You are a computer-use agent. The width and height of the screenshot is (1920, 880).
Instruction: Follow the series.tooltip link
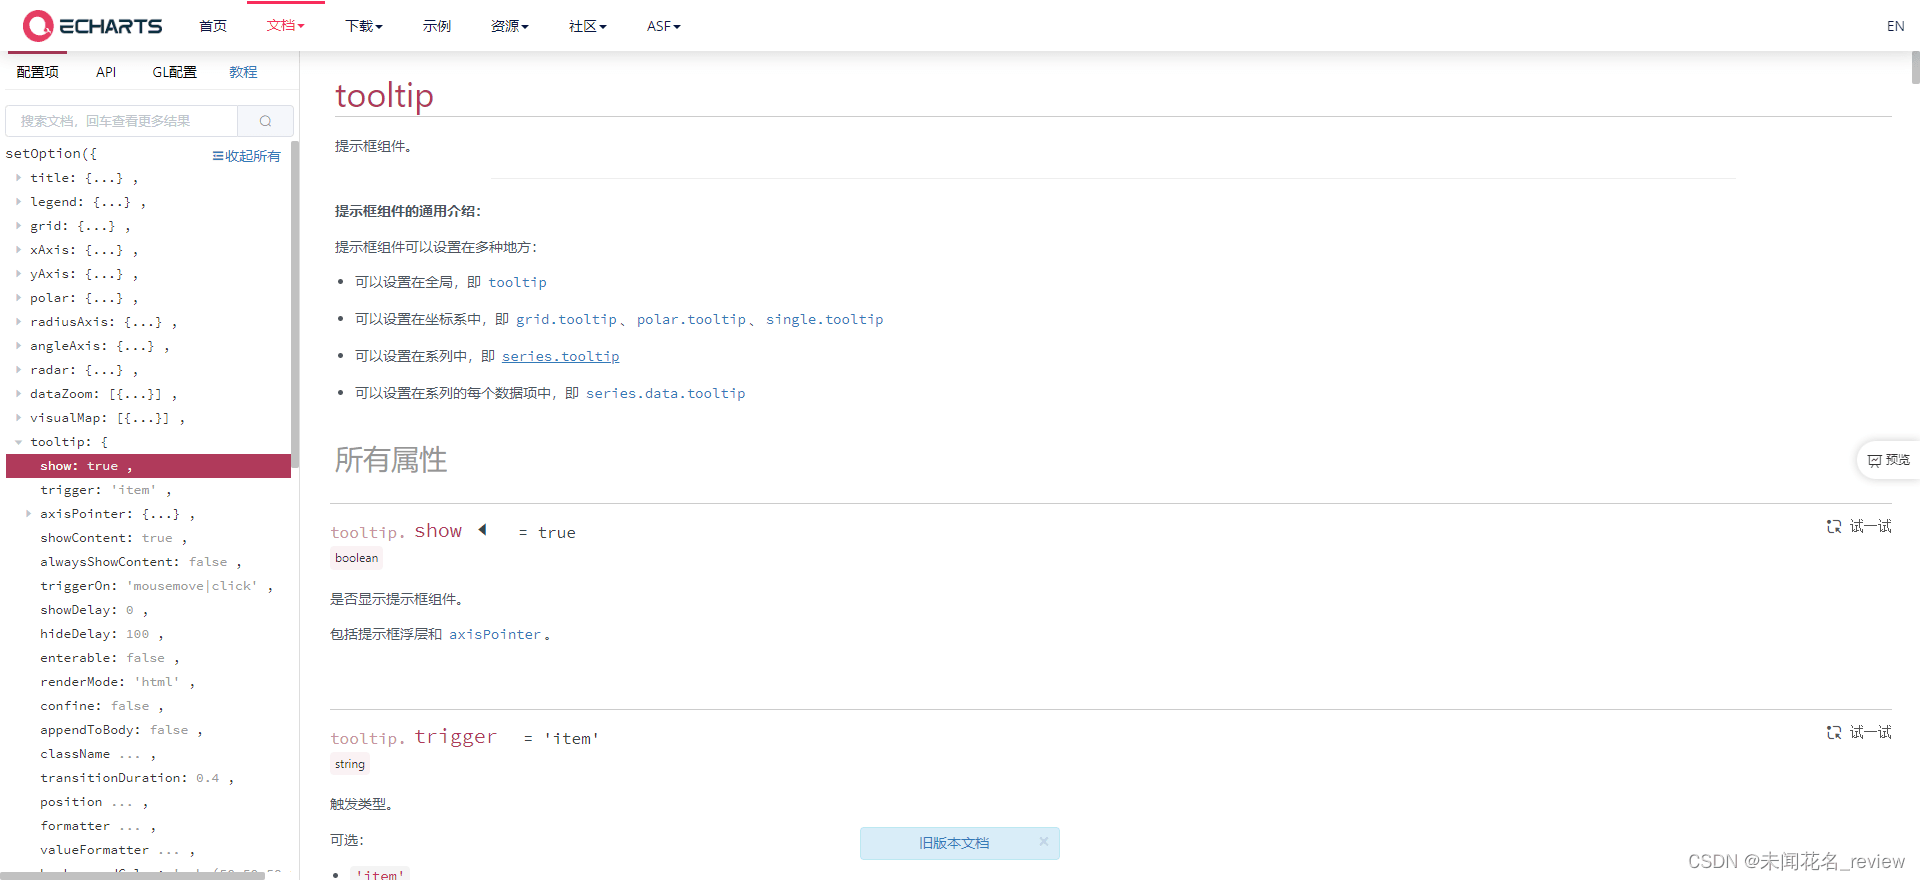click(560, 356)
